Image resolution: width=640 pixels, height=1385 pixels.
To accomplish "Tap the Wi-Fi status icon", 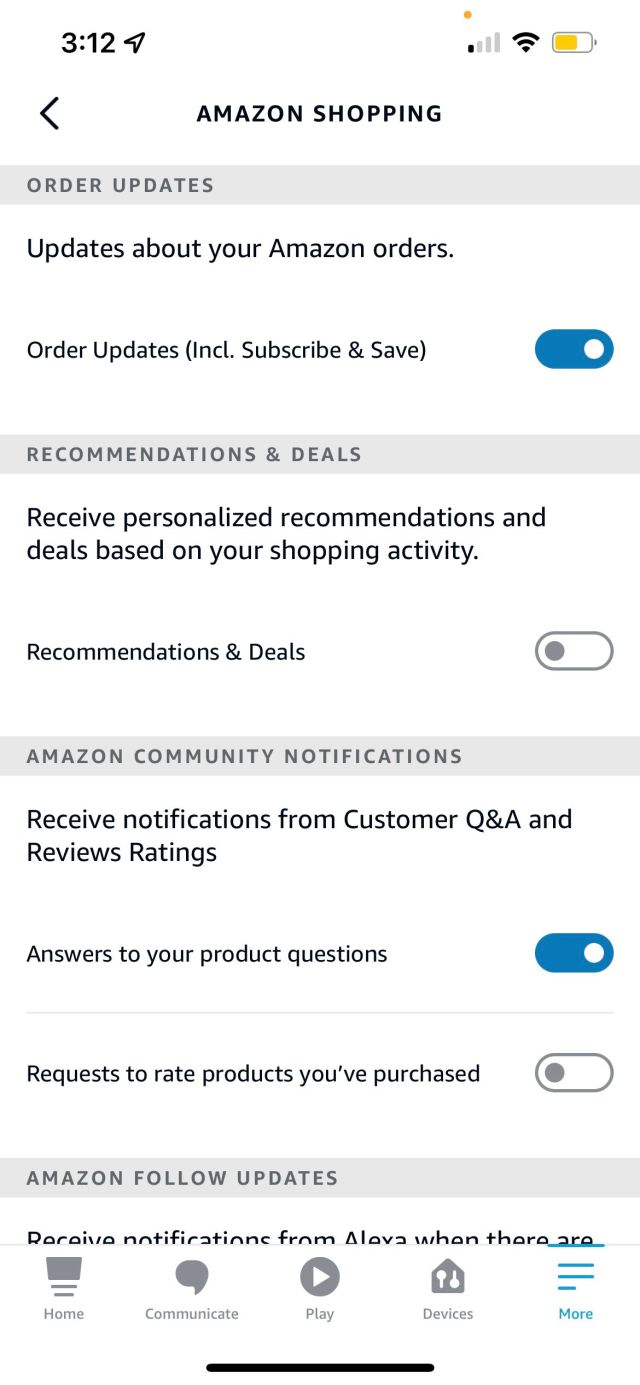I will (525, 43).
